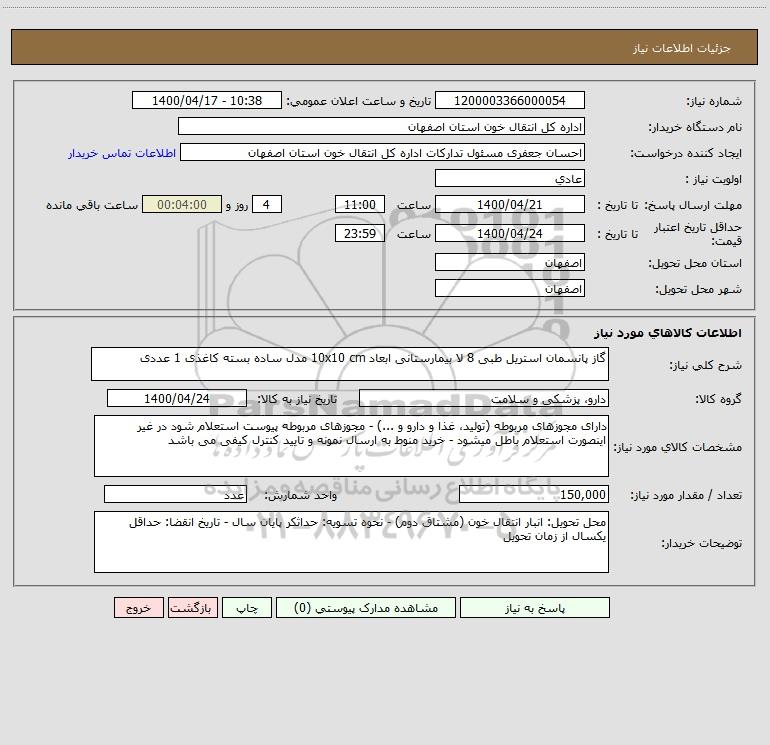Image resolution: width=770 pixels, height=745 pixels.
Task: Click the چاپ print button
Action: [247, 608]
